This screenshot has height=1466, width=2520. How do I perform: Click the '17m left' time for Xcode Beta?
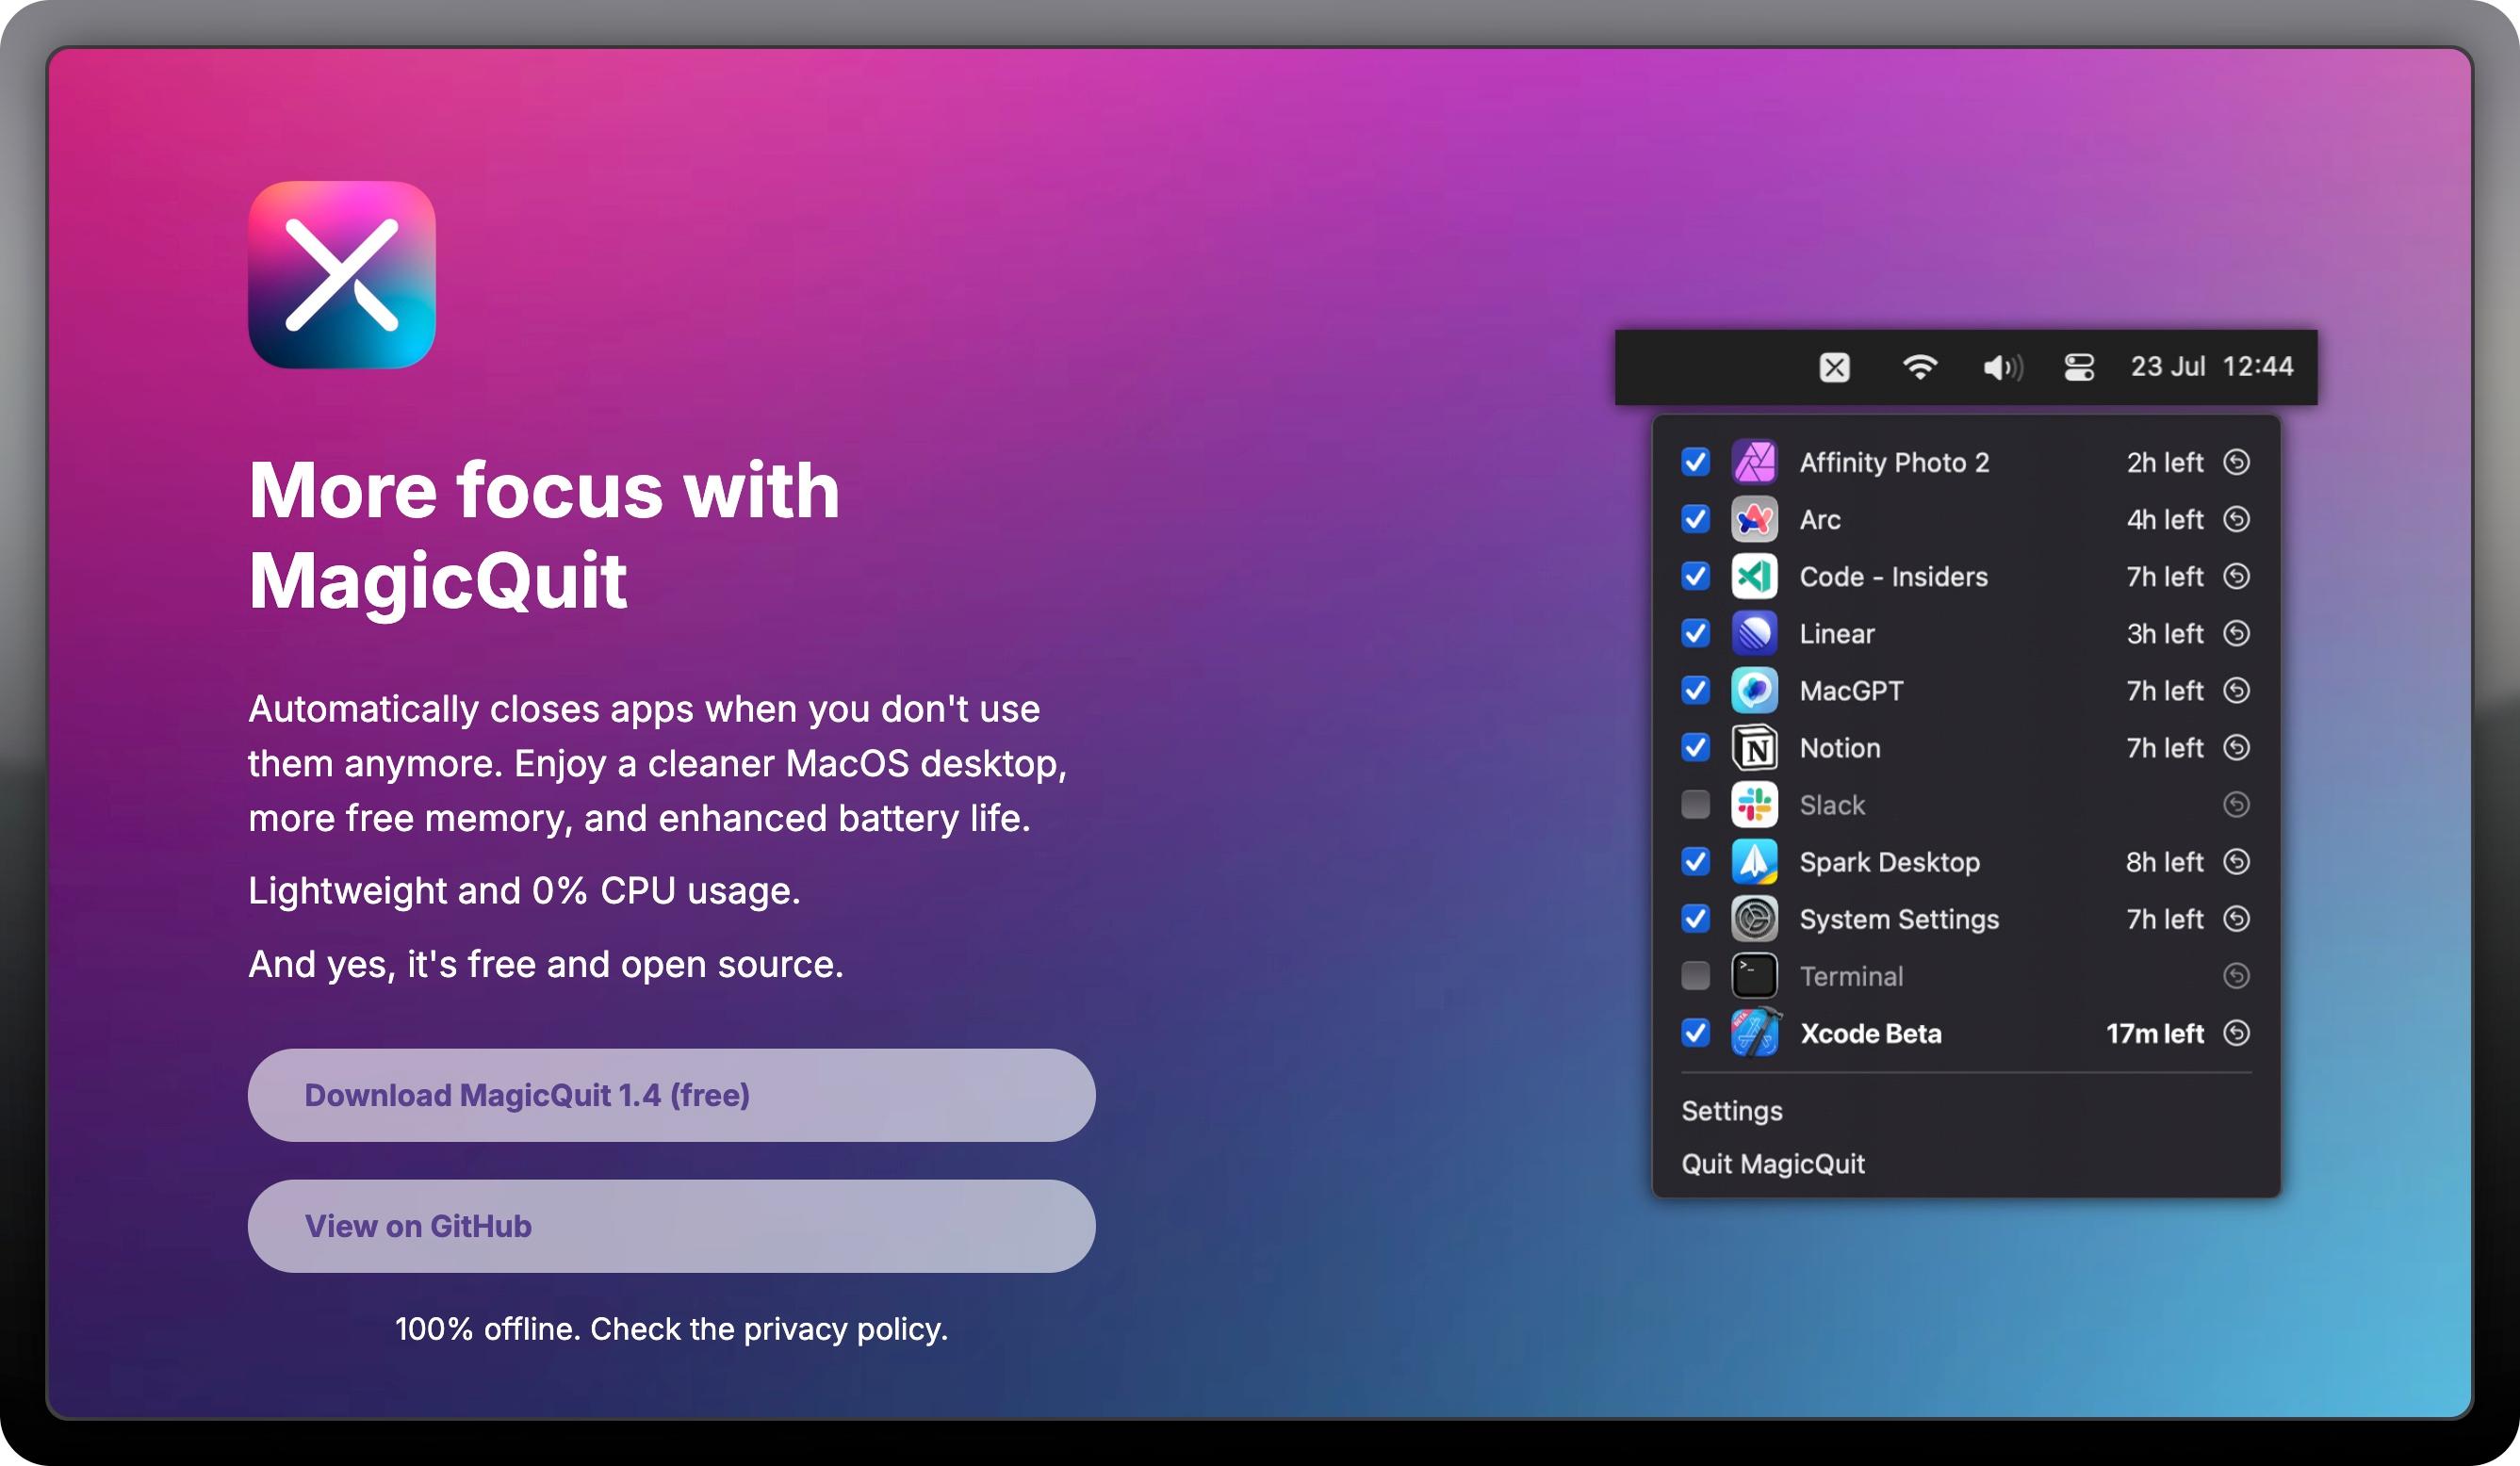pos(2155,1034)
